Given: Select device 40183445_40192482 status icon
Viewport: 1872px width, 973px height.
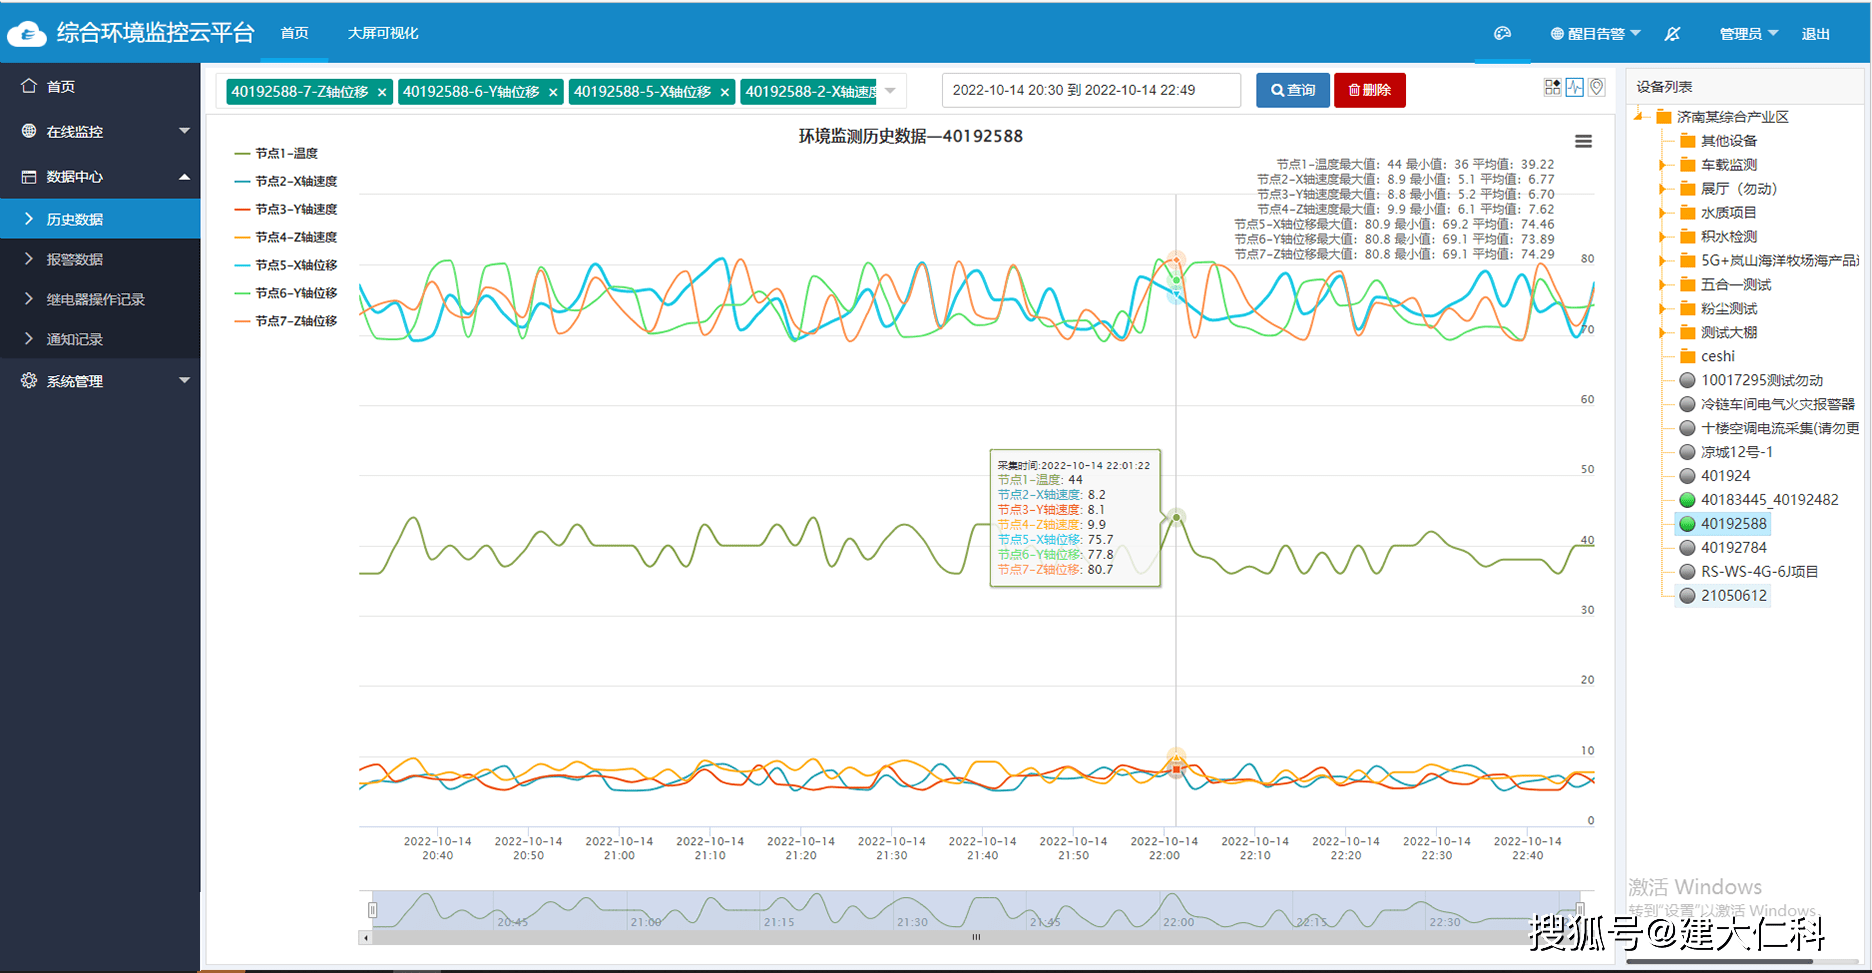Looking at the screenshot, I should pyautogui.click(x=1687, y=500).
